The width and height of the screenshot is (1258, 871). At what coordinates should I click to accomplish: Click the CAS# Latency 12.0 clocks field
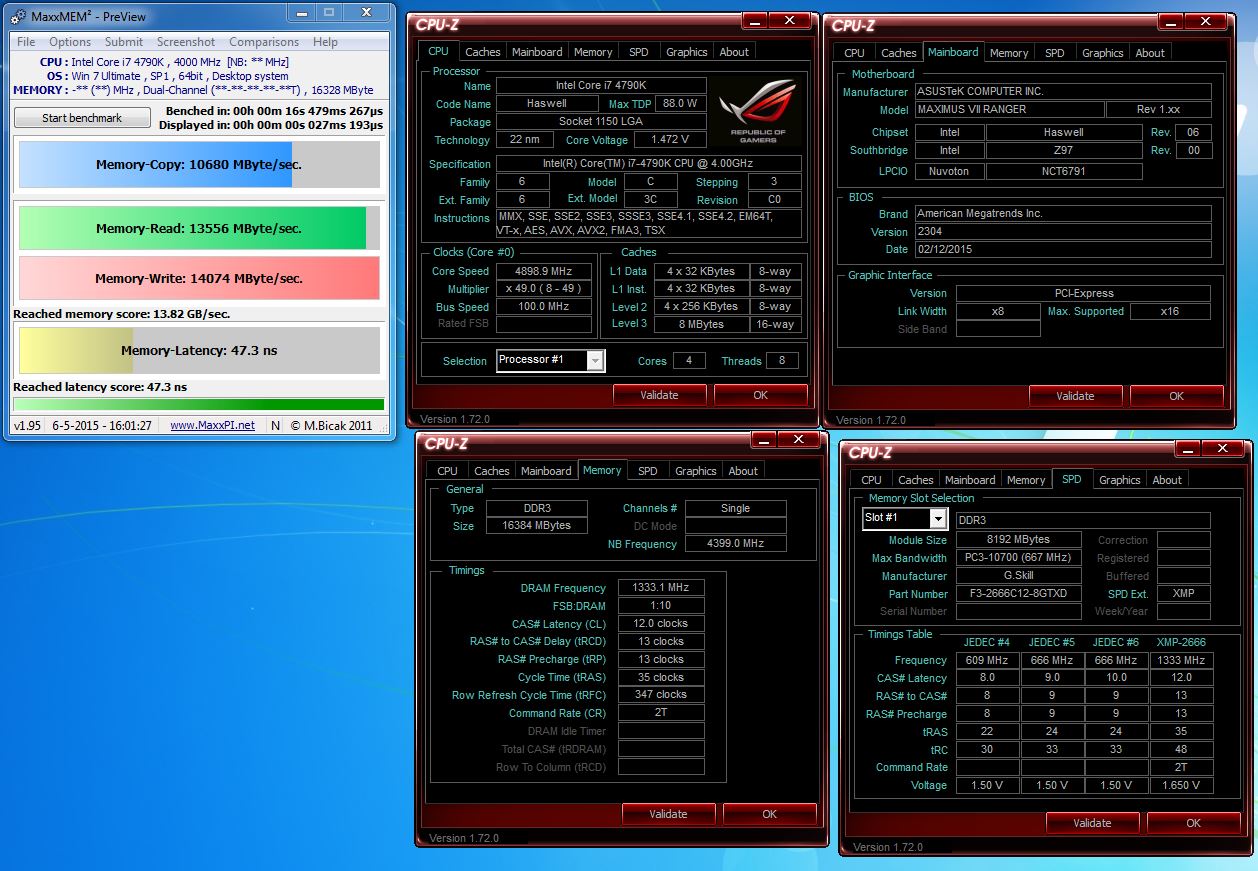(x=661, y=624)
